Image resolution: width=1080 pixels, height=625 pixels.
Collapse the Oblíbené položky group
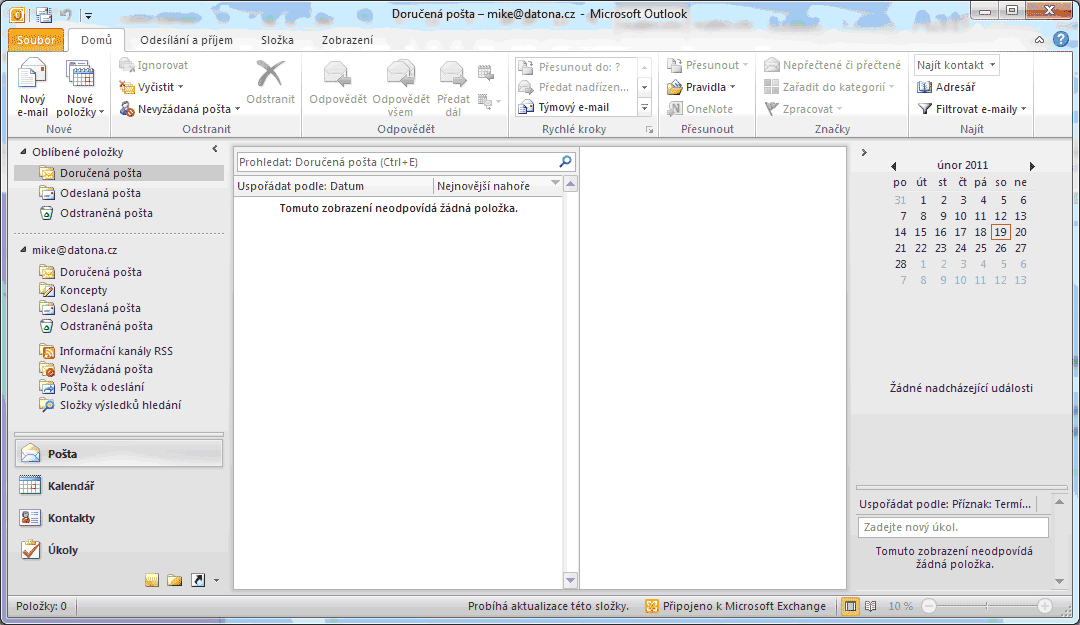tap(23, 152)
